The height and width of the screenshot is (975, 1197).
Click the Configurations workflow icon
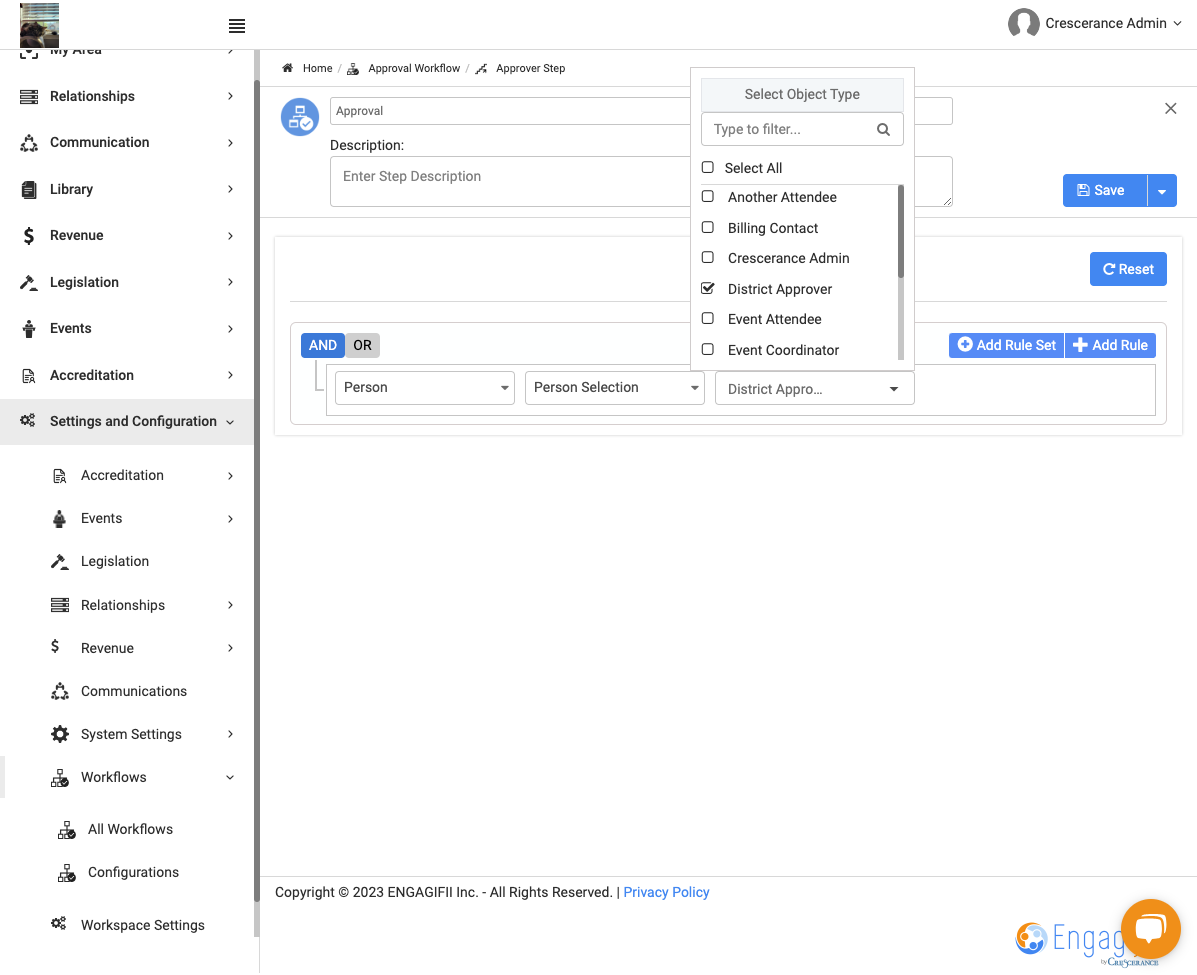pos(67,873)
